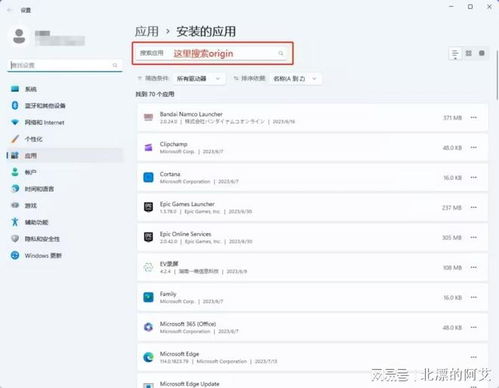
Task: Open more options for Cortana
Action: 474,177
